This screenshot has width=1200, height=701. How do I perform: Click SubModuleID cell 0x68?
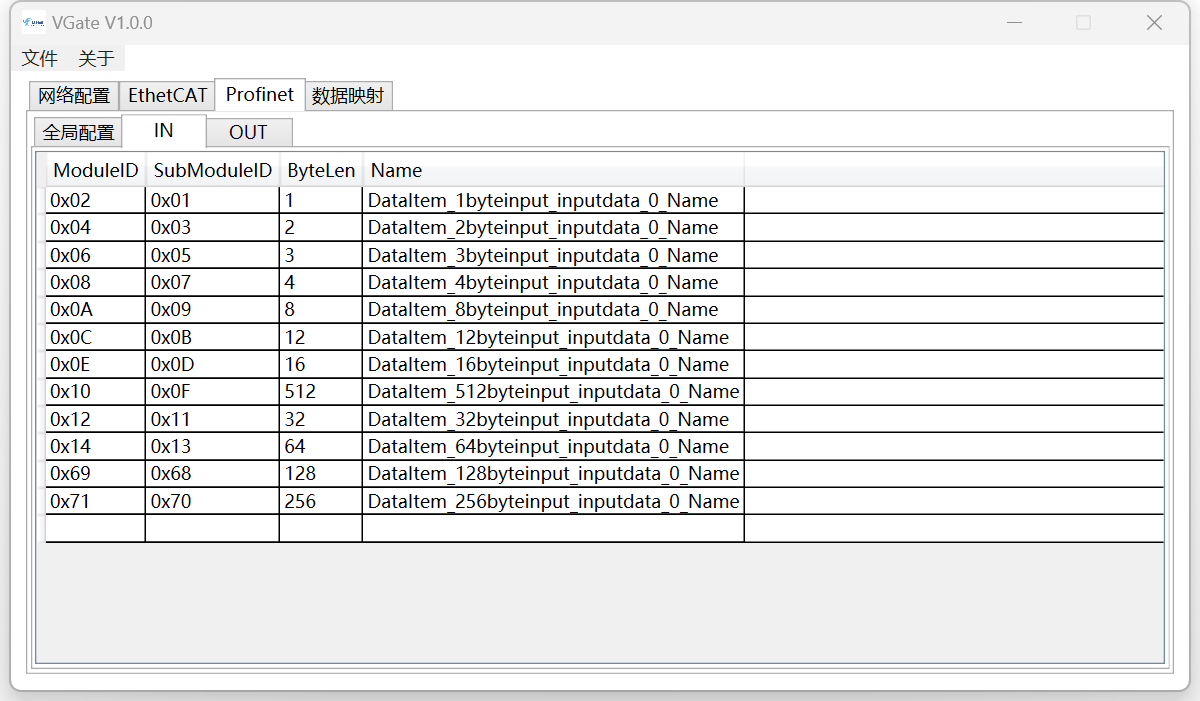[212, 473]
